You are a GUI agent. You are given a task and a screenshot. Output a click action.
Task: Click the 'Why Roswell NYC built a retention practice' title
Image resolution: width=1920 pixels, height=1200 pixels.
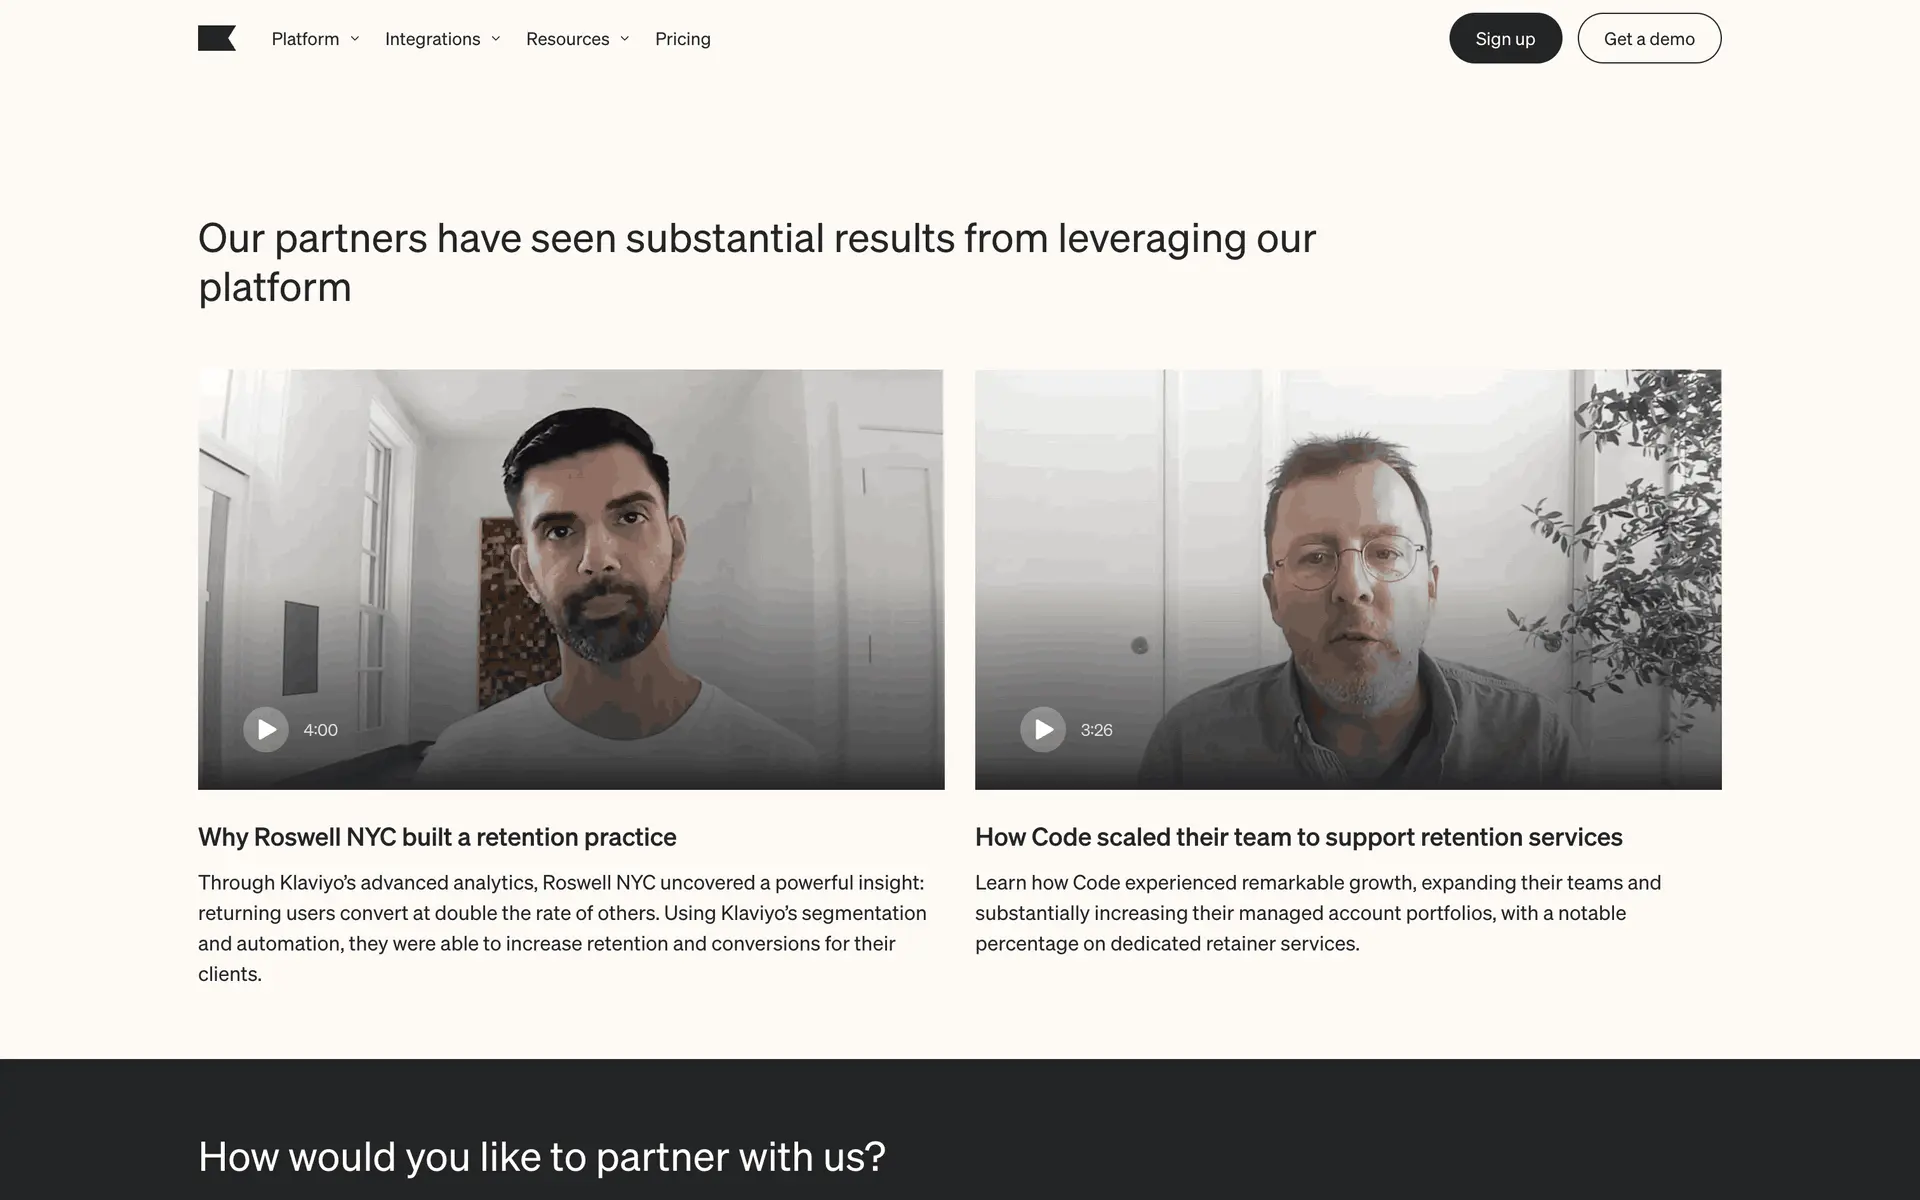coord(437,837)
